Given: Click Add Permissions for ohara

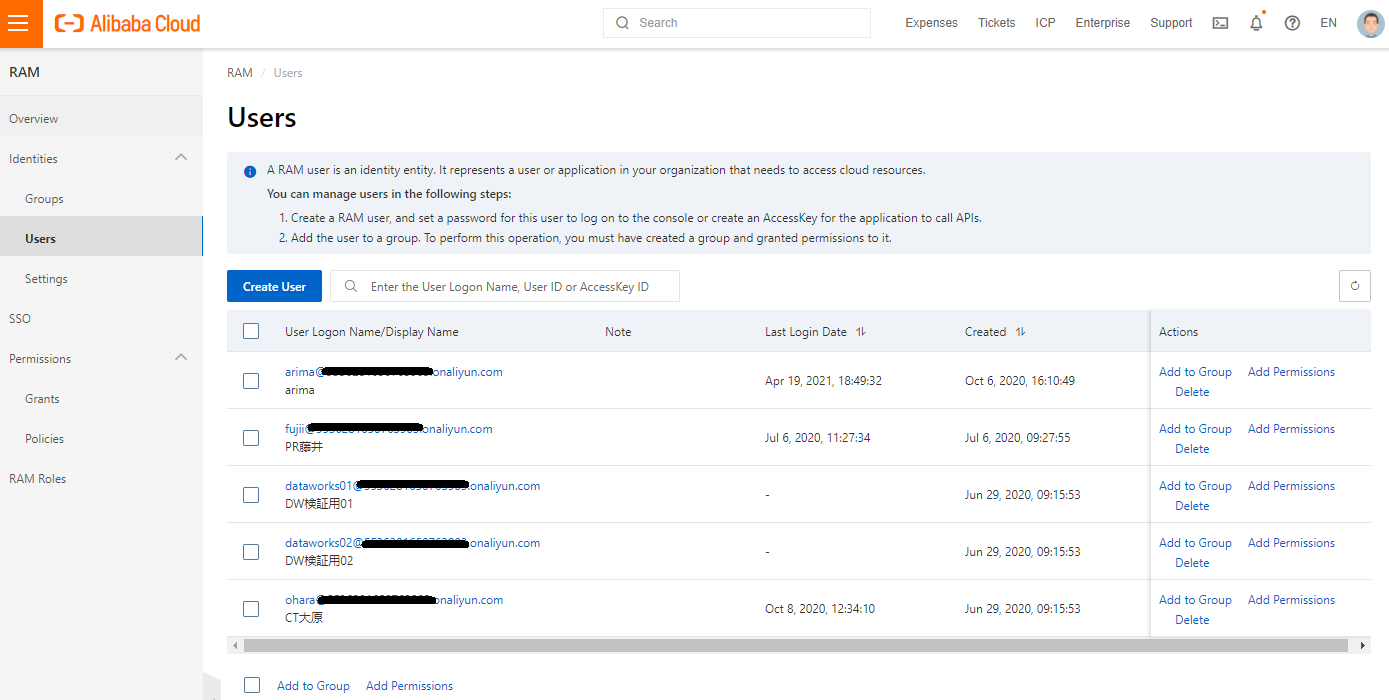Looking at the screenshot, I should (1291, 600).
